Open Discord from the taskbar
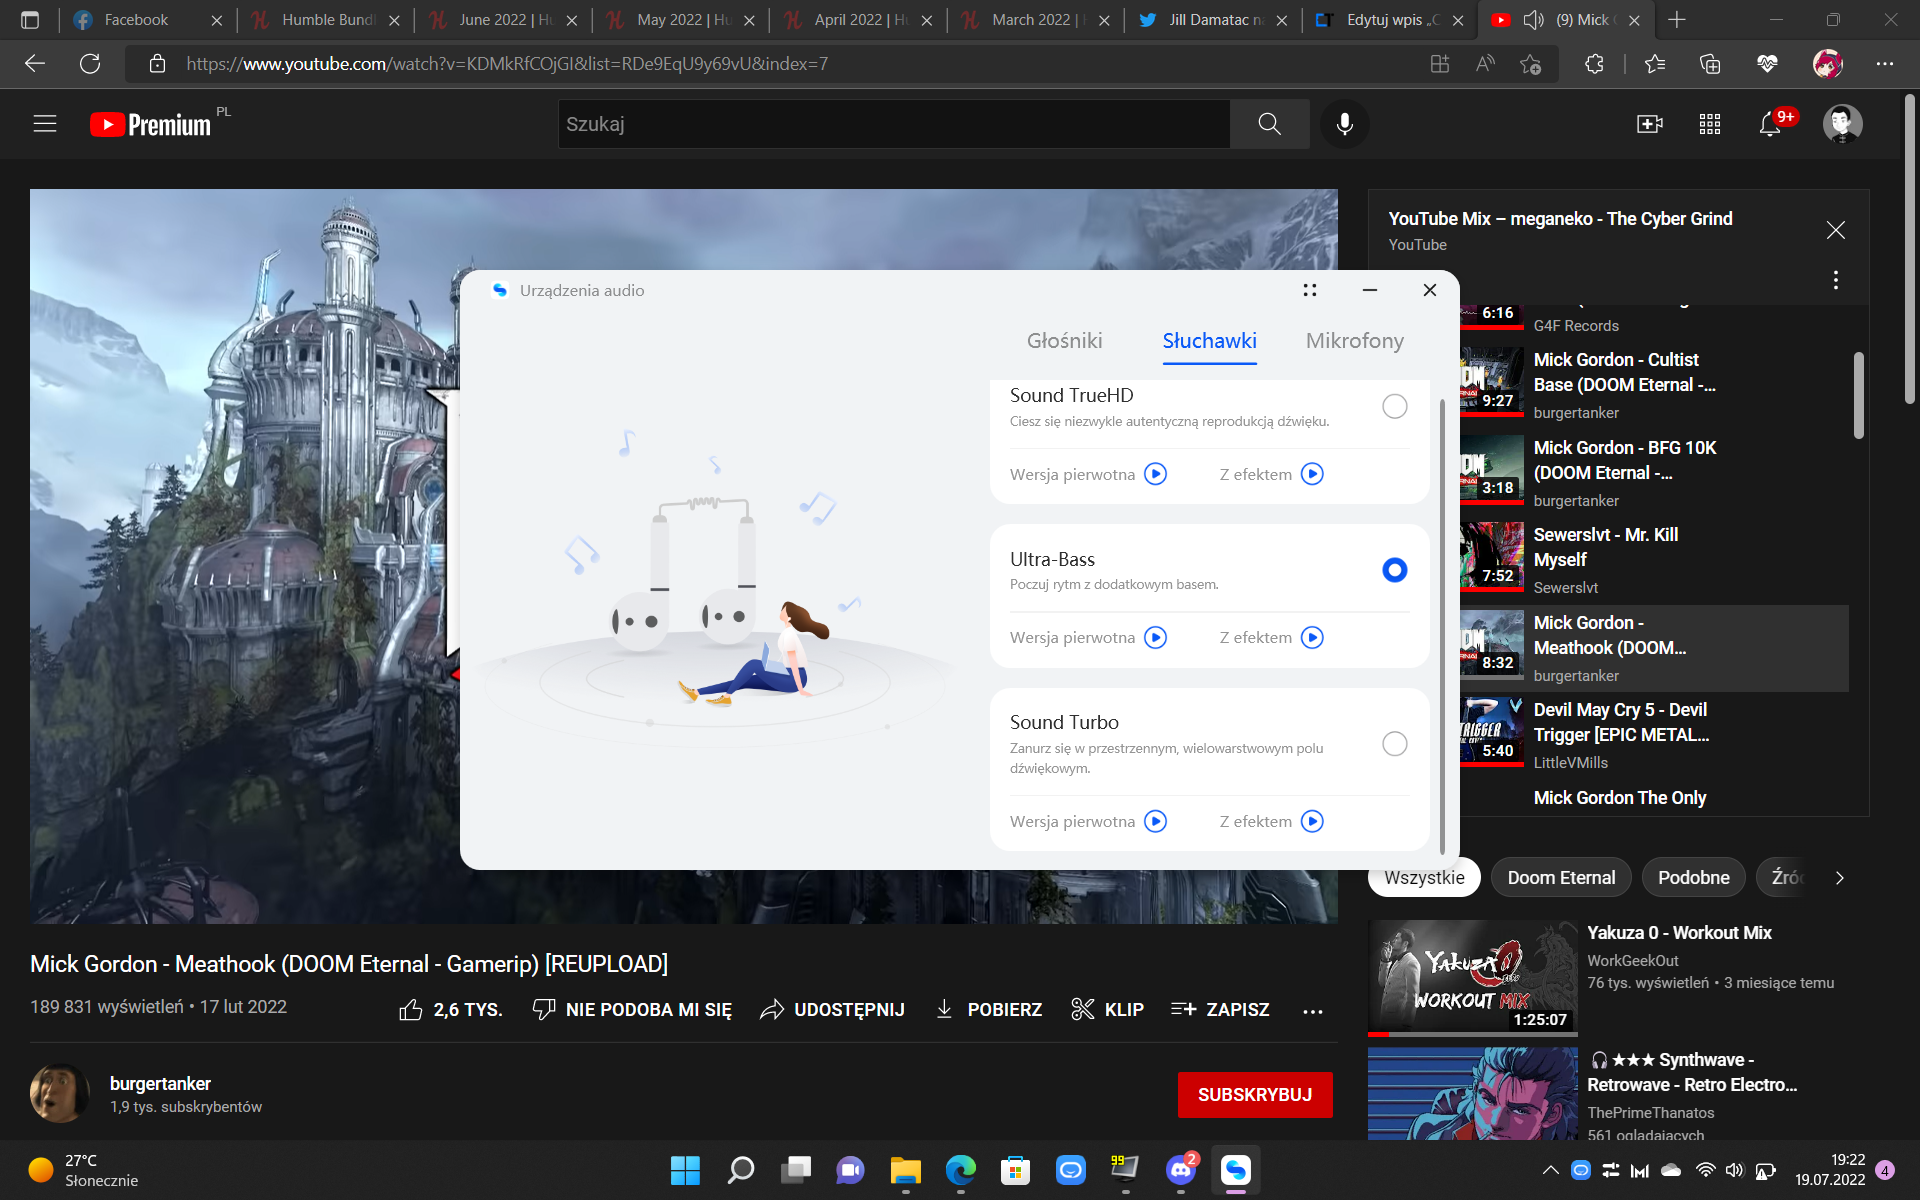 click(1180, 1170)
